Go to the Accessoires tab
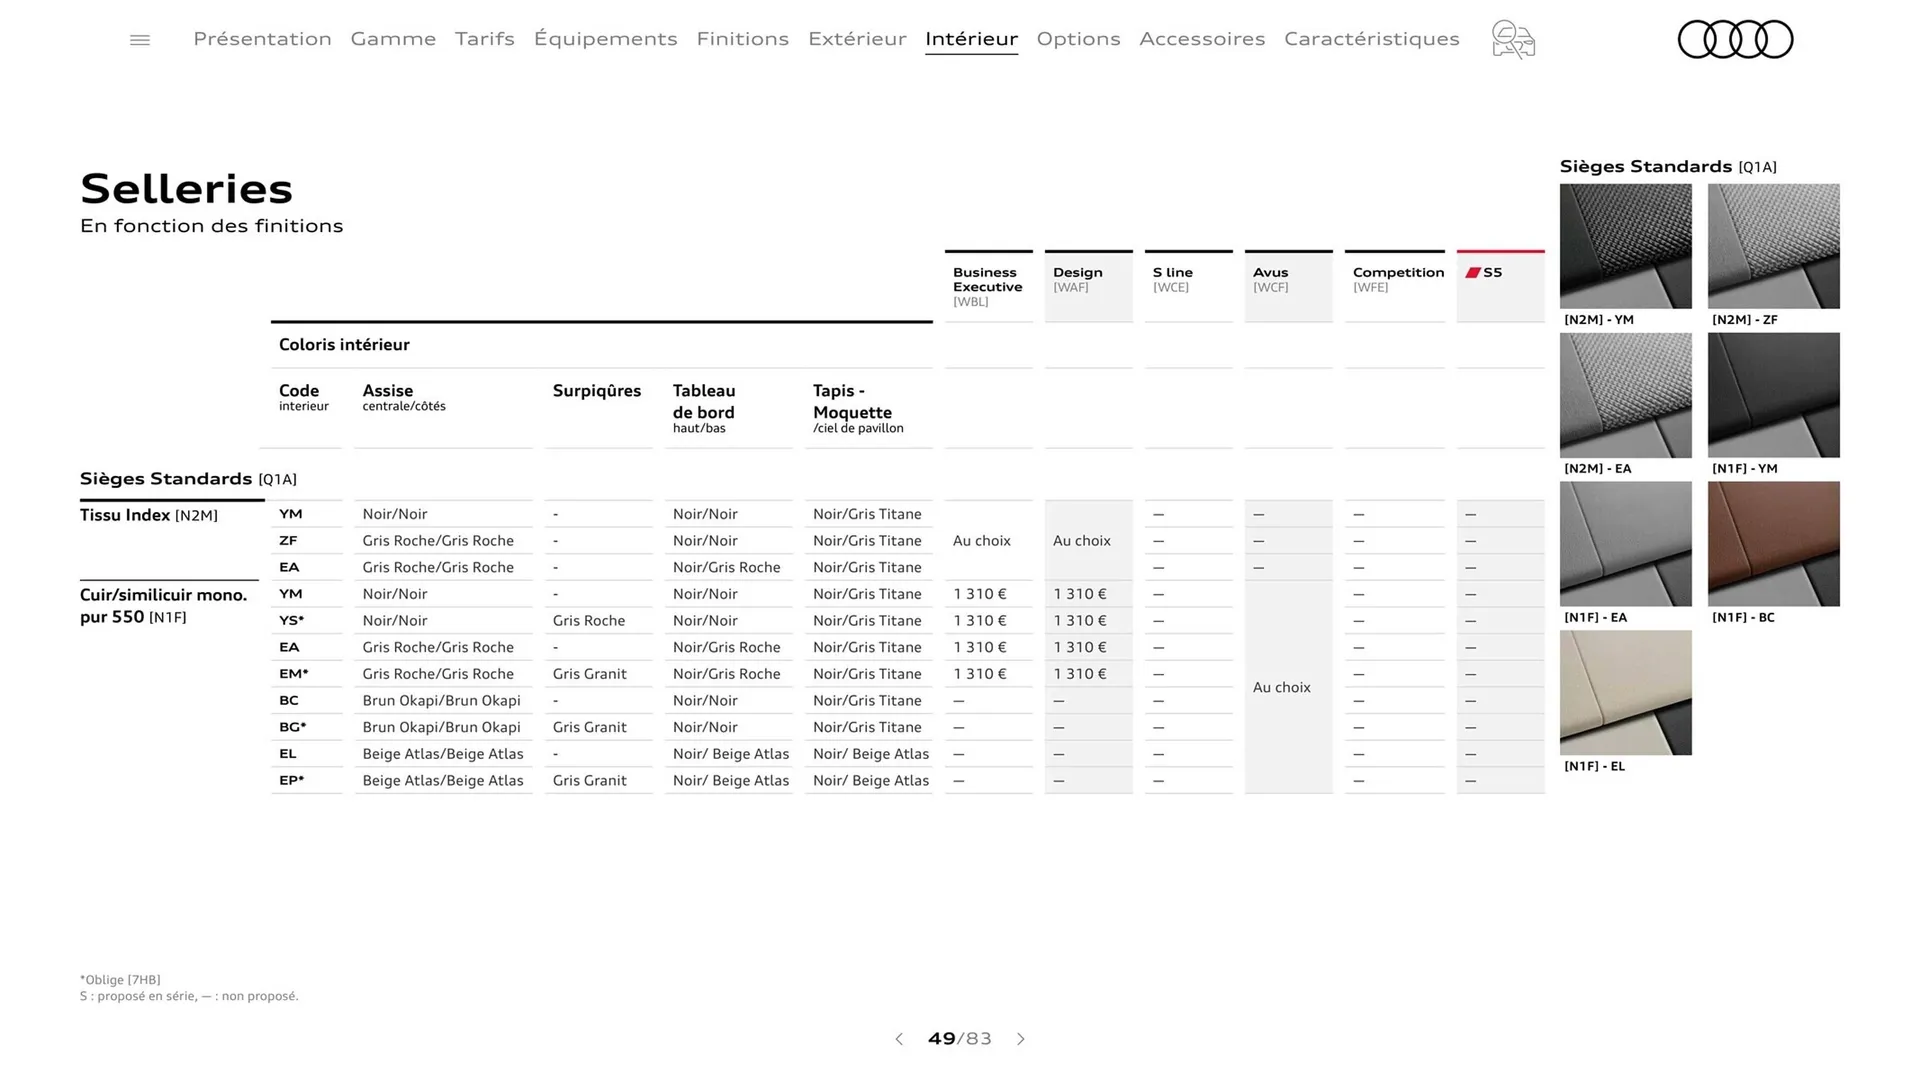 1202,39
